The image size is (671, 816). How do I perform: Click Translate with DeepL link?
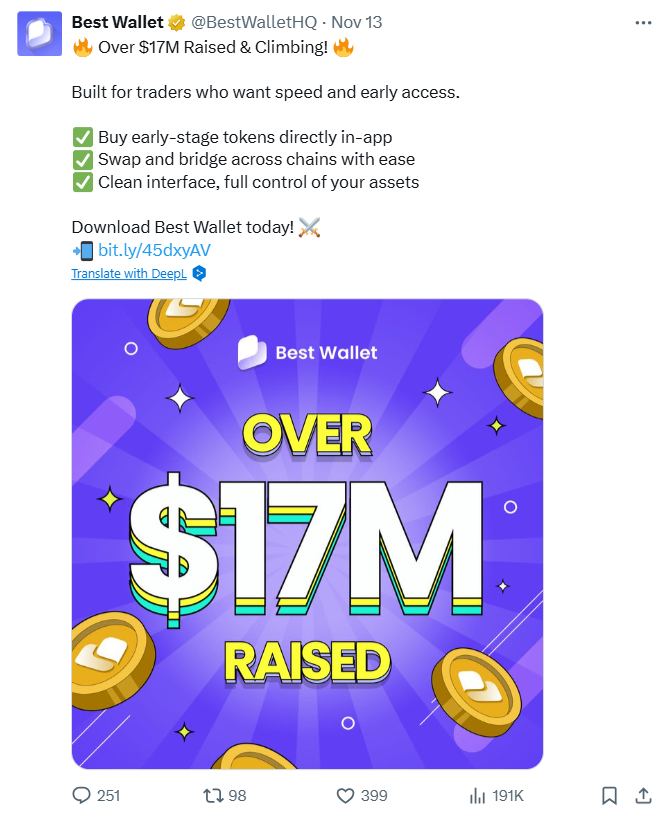(129, 273)
